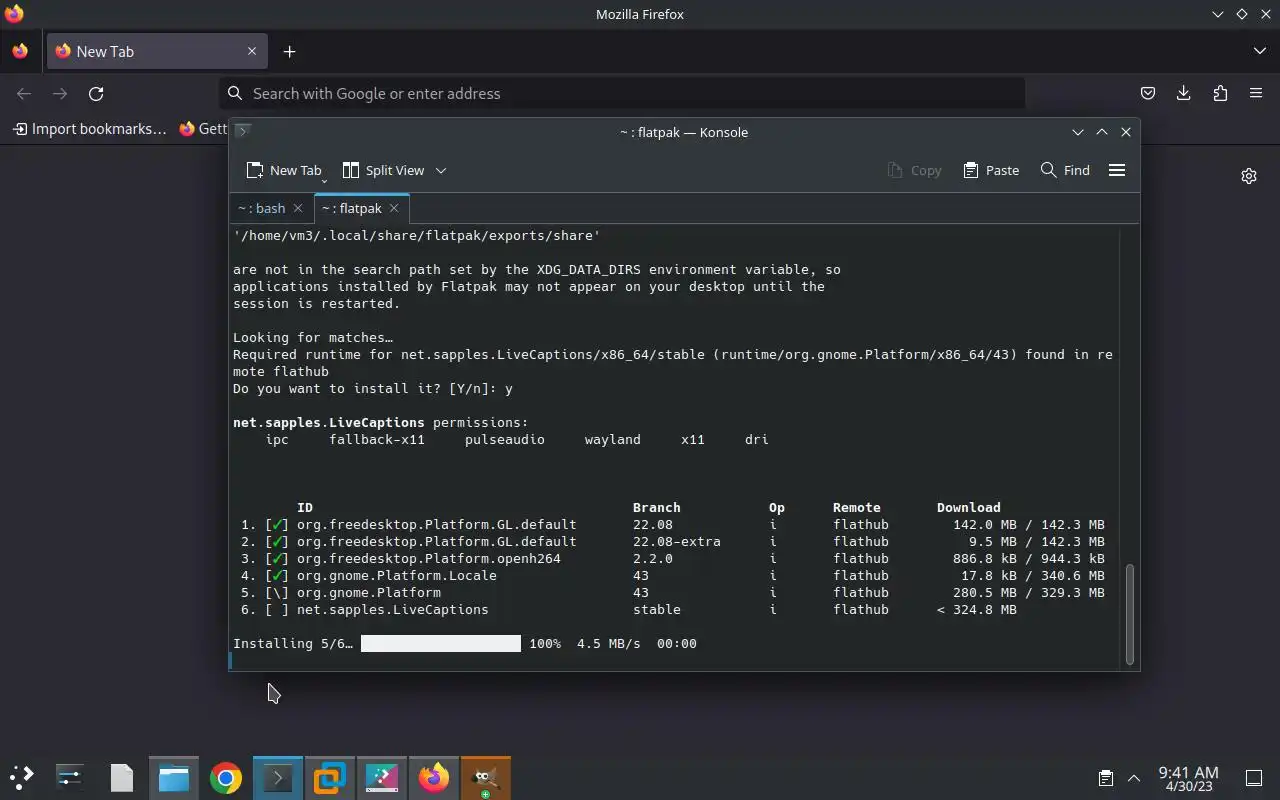
Task: Click the show desktop button in panel
Action: (x=1253, y=778)
